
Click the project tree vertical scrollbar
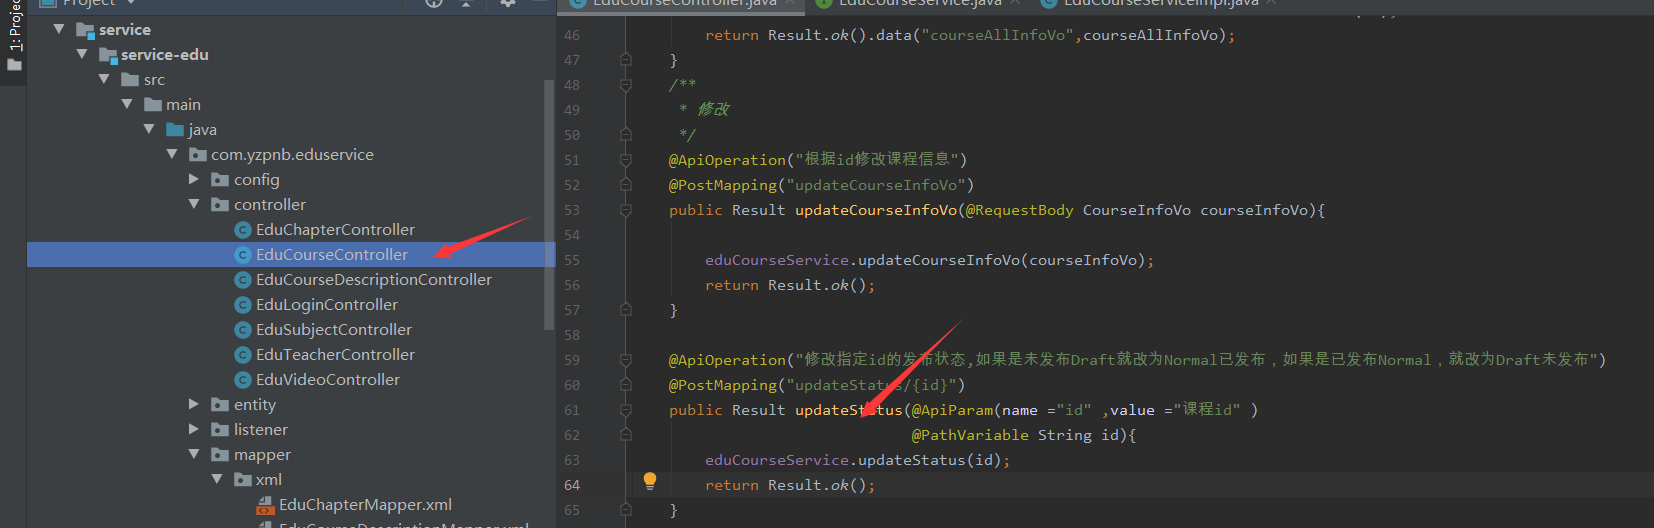(x=548, y=205)
